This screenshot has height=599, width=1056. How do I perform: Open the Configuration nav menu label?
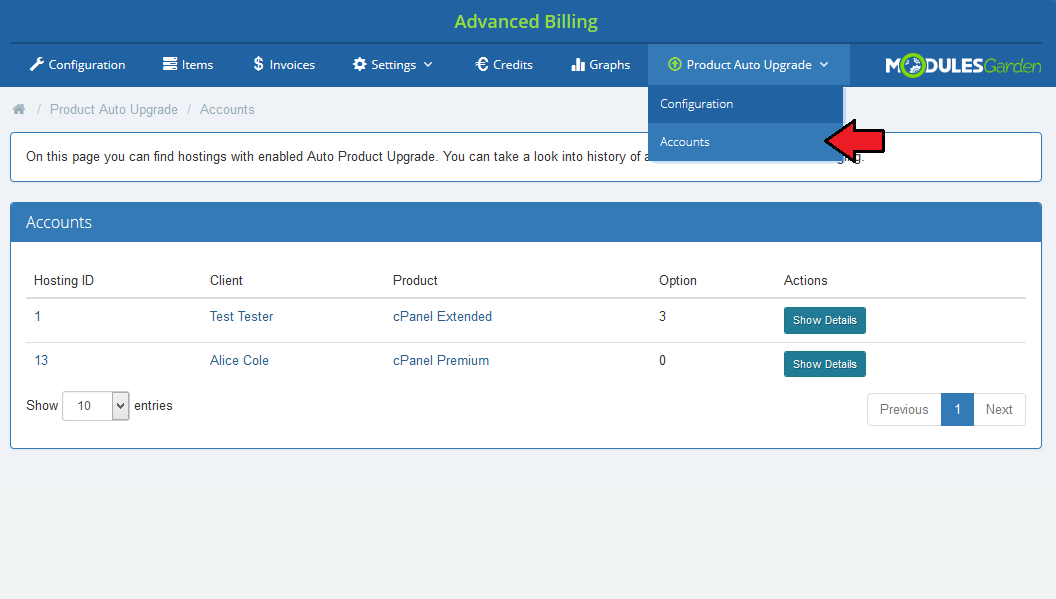(x=87, y=65)
